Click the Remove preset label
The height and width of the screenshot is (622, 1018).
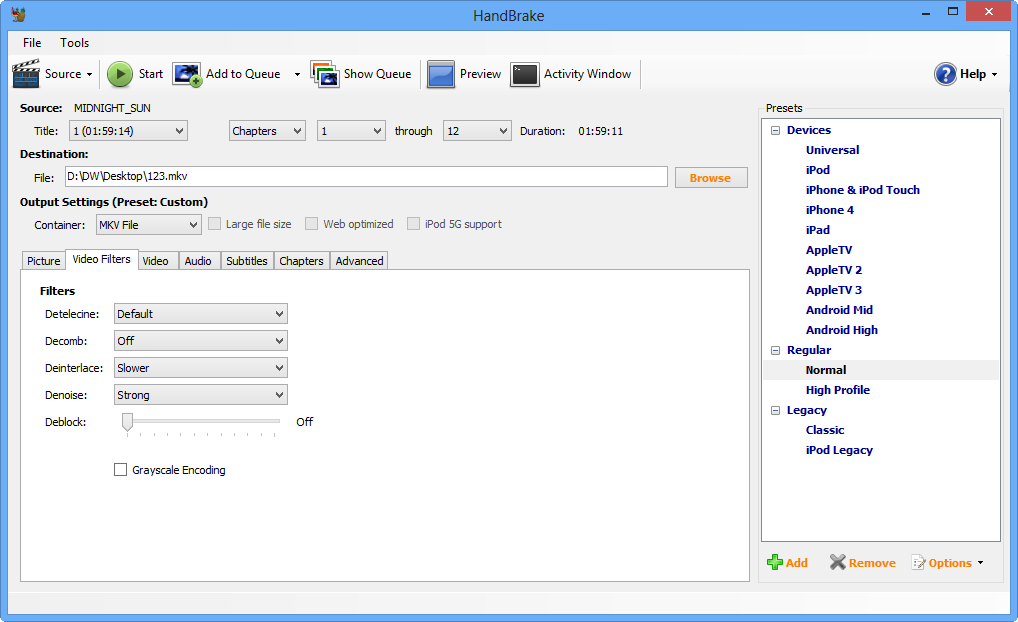pos(872,563)
